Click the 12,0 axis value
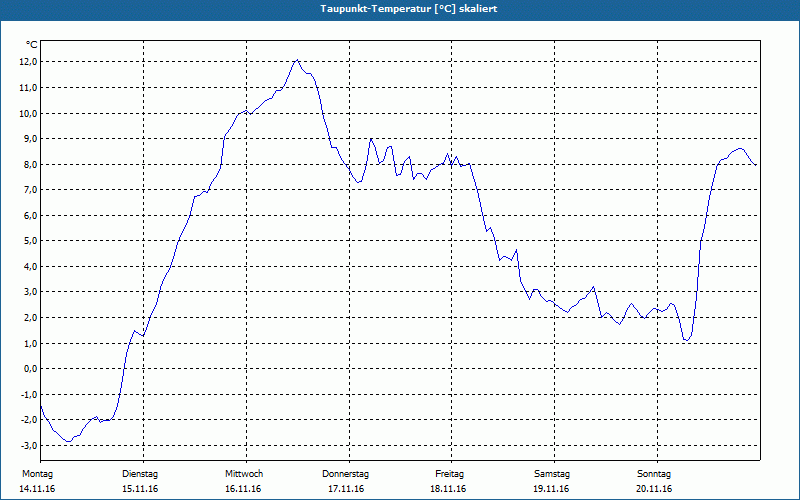 pyautogui.click(x=28, y=62)
